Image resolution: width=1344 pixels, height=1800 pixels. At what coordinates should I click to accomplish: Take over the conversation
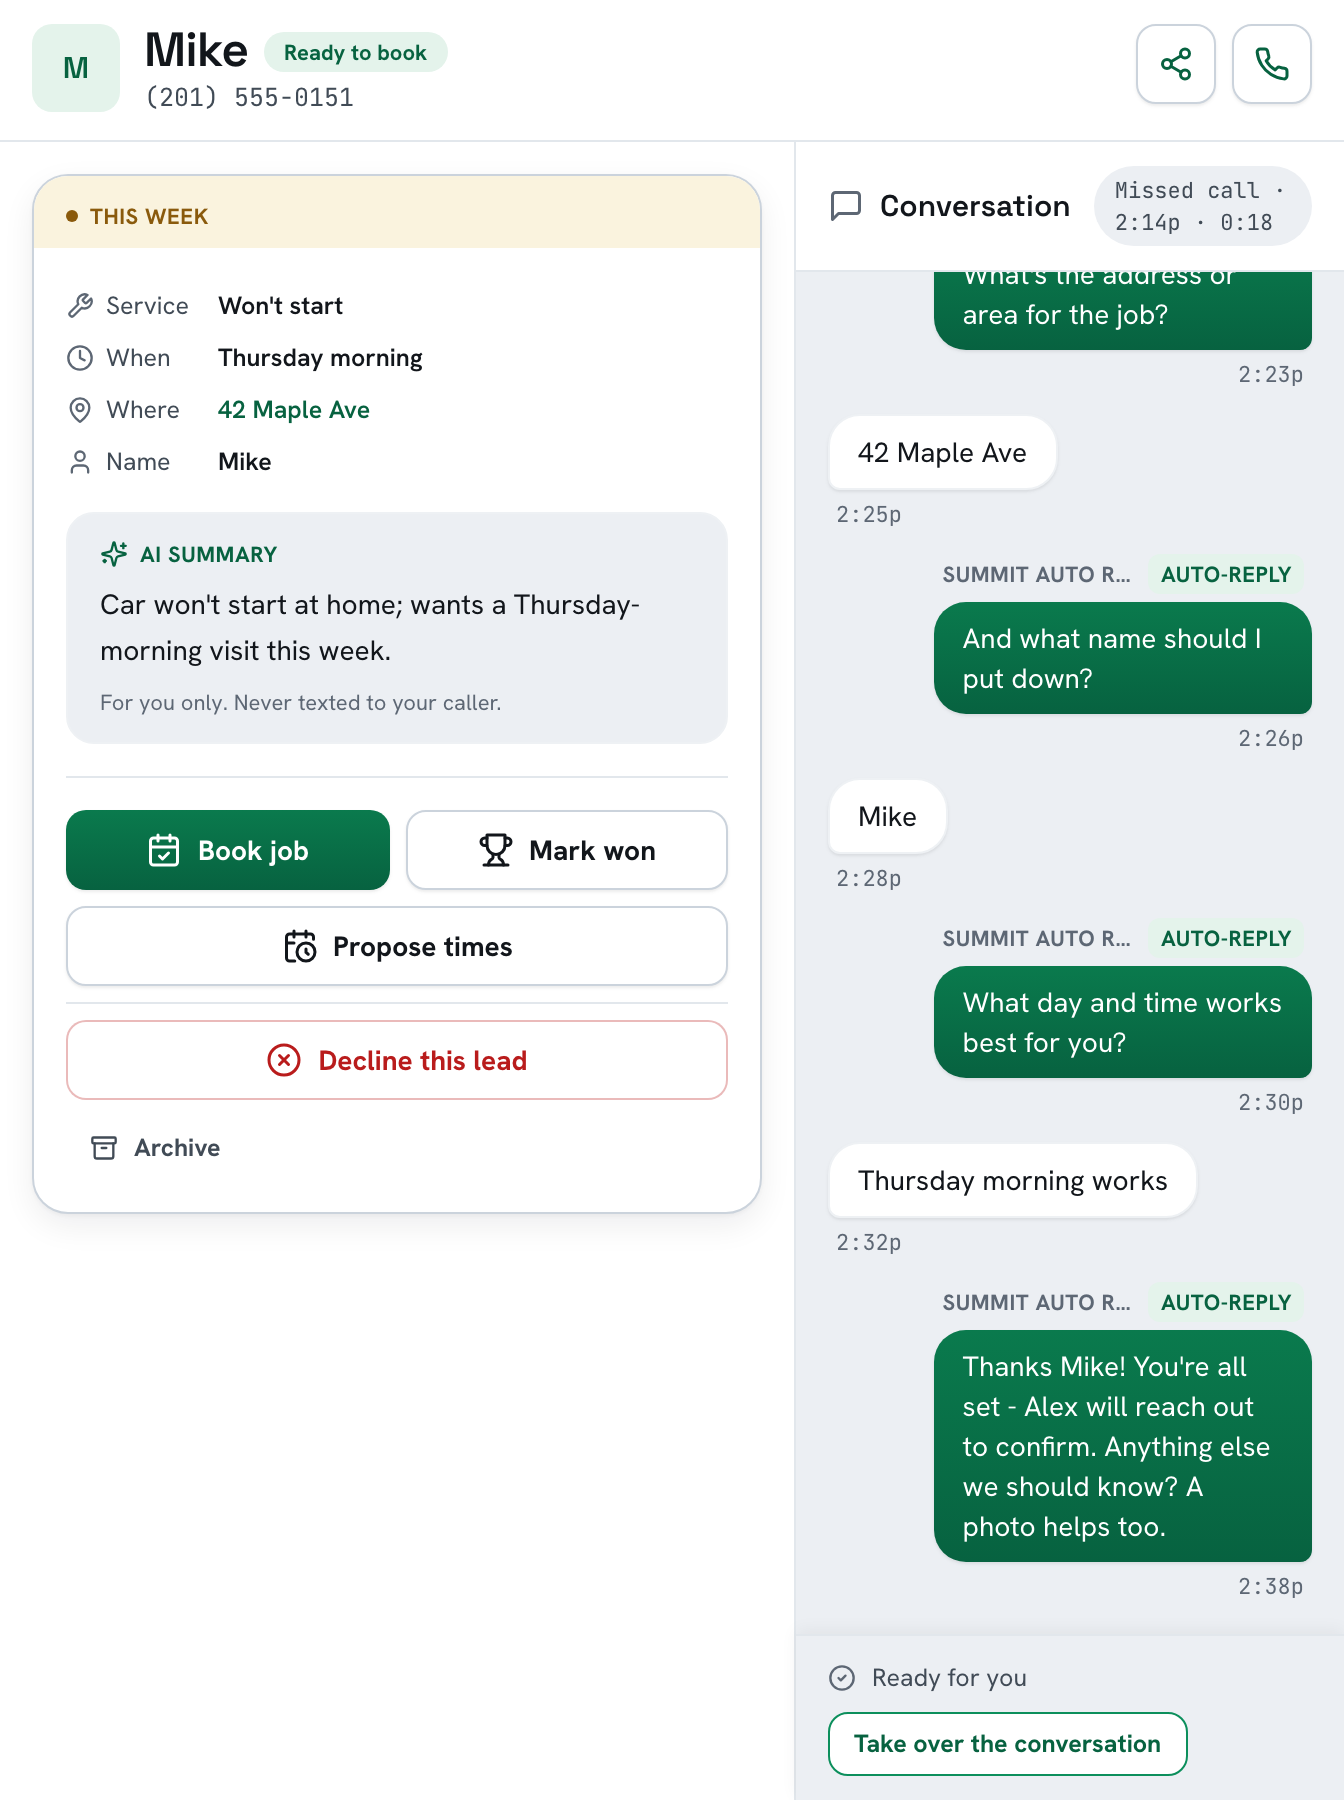[x=1008, y=1744]
